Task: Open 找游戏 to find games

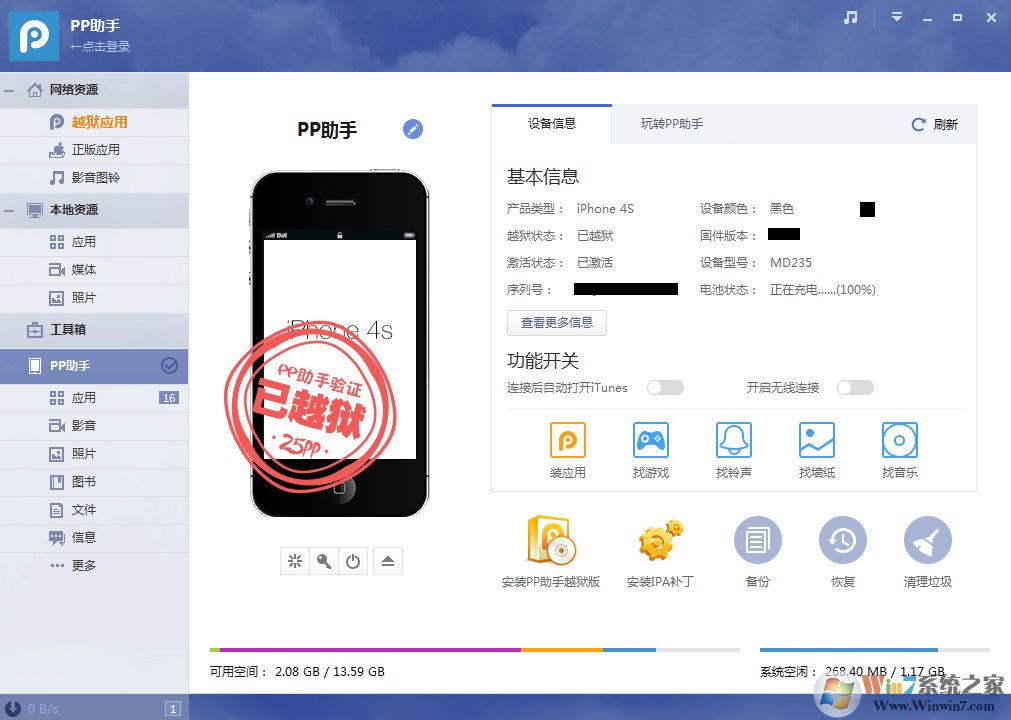Action: click(650, 440)
